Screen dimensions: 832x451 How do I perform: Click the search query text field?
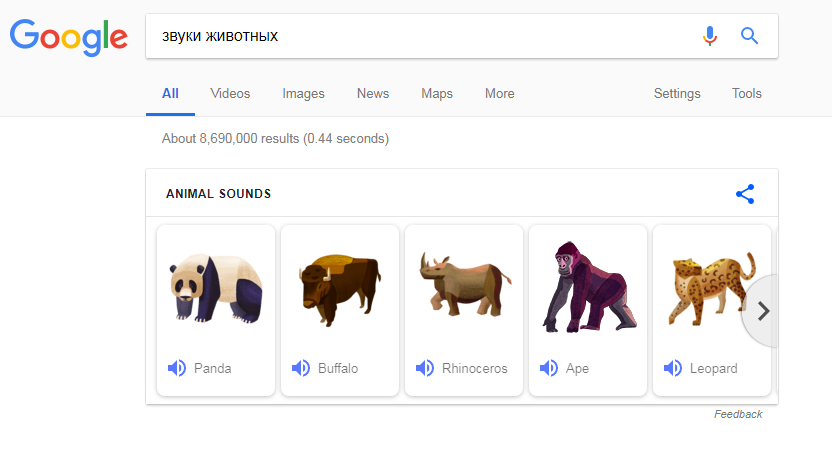click(x=420, y=36)
